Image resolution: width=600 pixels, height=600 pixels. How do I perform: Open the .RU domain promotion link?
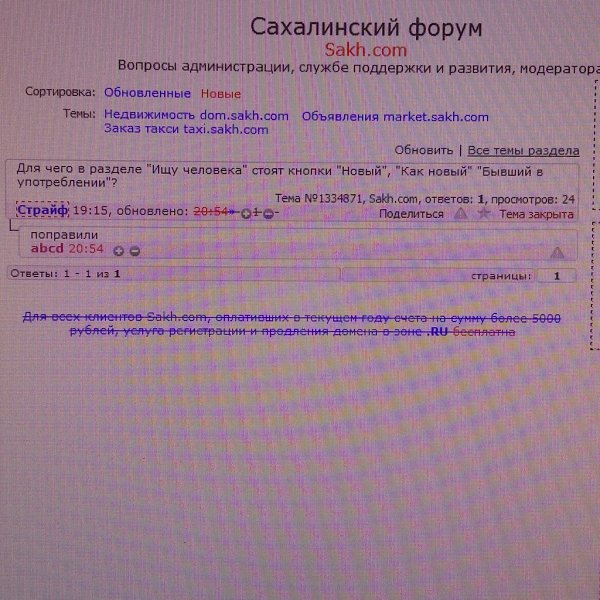pyautogui.click(x=292, y=324)
